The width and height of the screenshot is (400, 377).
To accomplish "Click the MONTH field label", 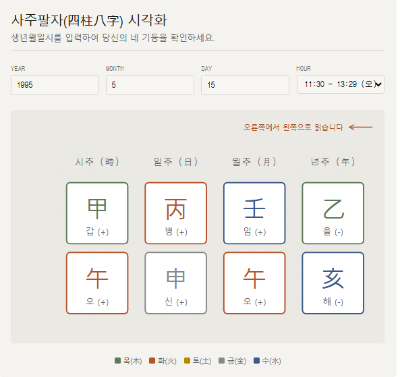I will (115, 69).
